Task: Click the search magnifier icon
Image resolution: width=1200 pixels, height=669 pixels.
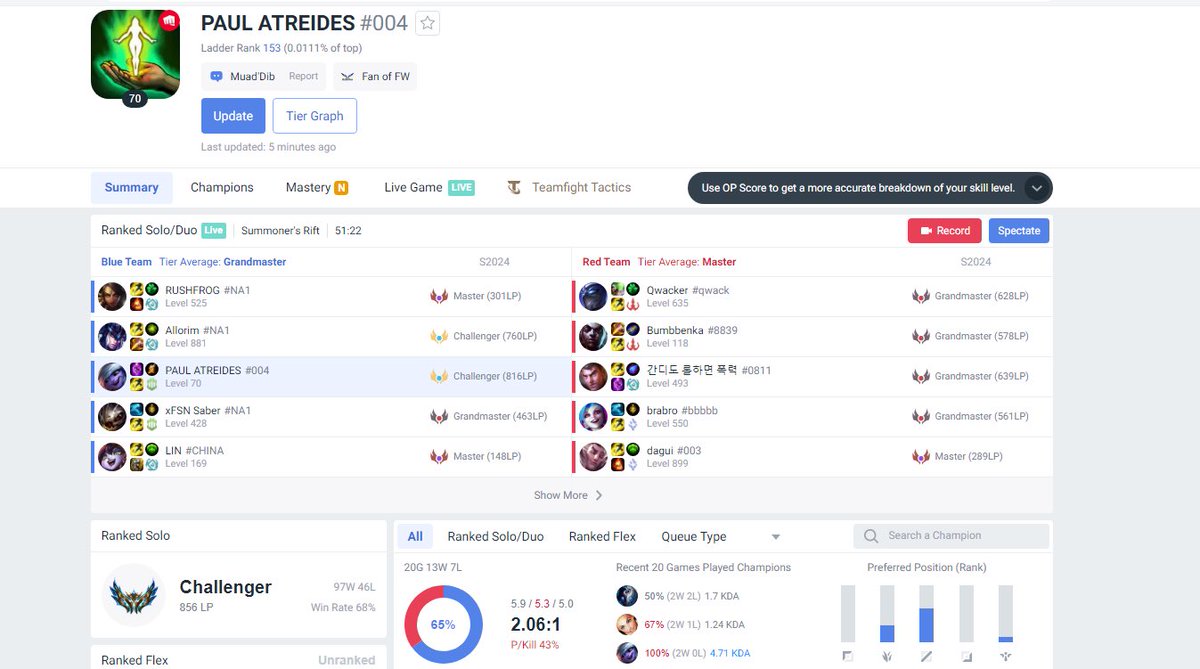Action: pos(871,536)
